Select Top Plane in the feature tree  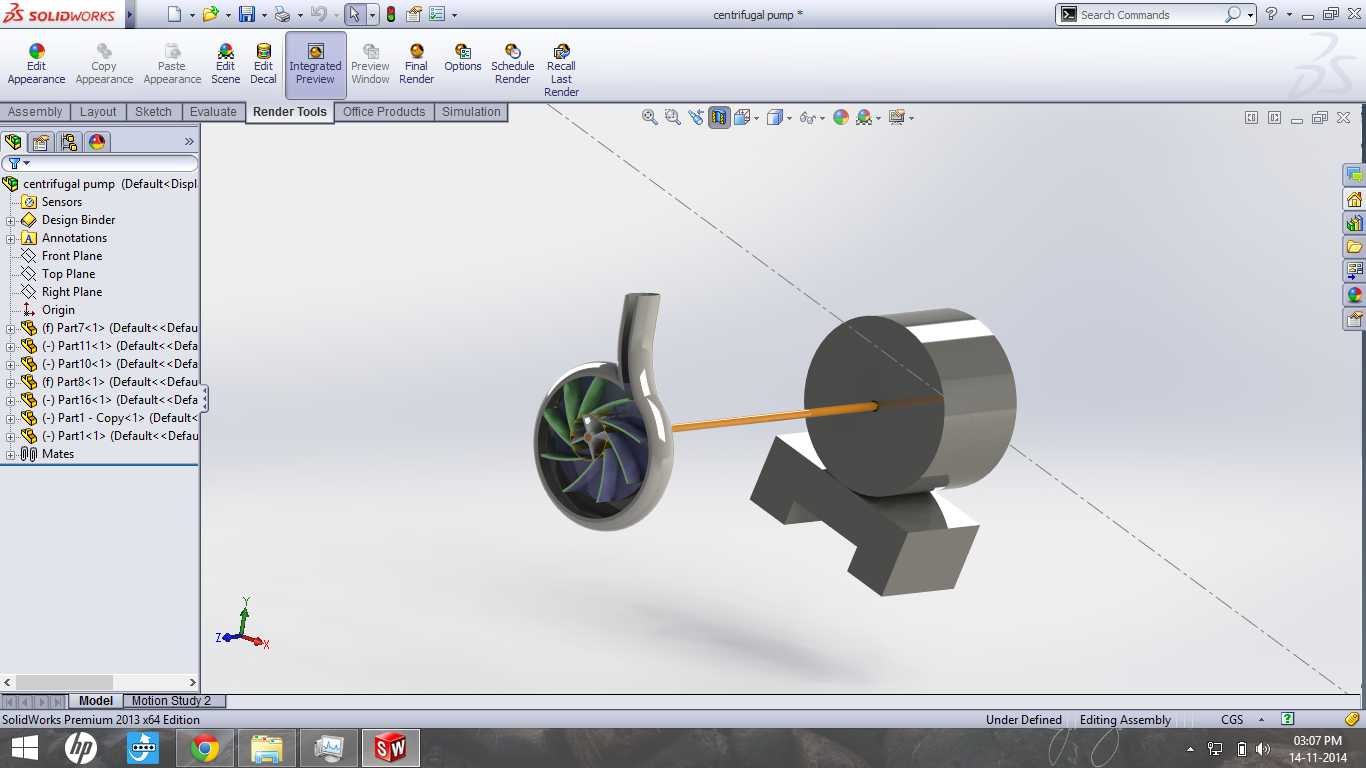[x=68, y=274]
